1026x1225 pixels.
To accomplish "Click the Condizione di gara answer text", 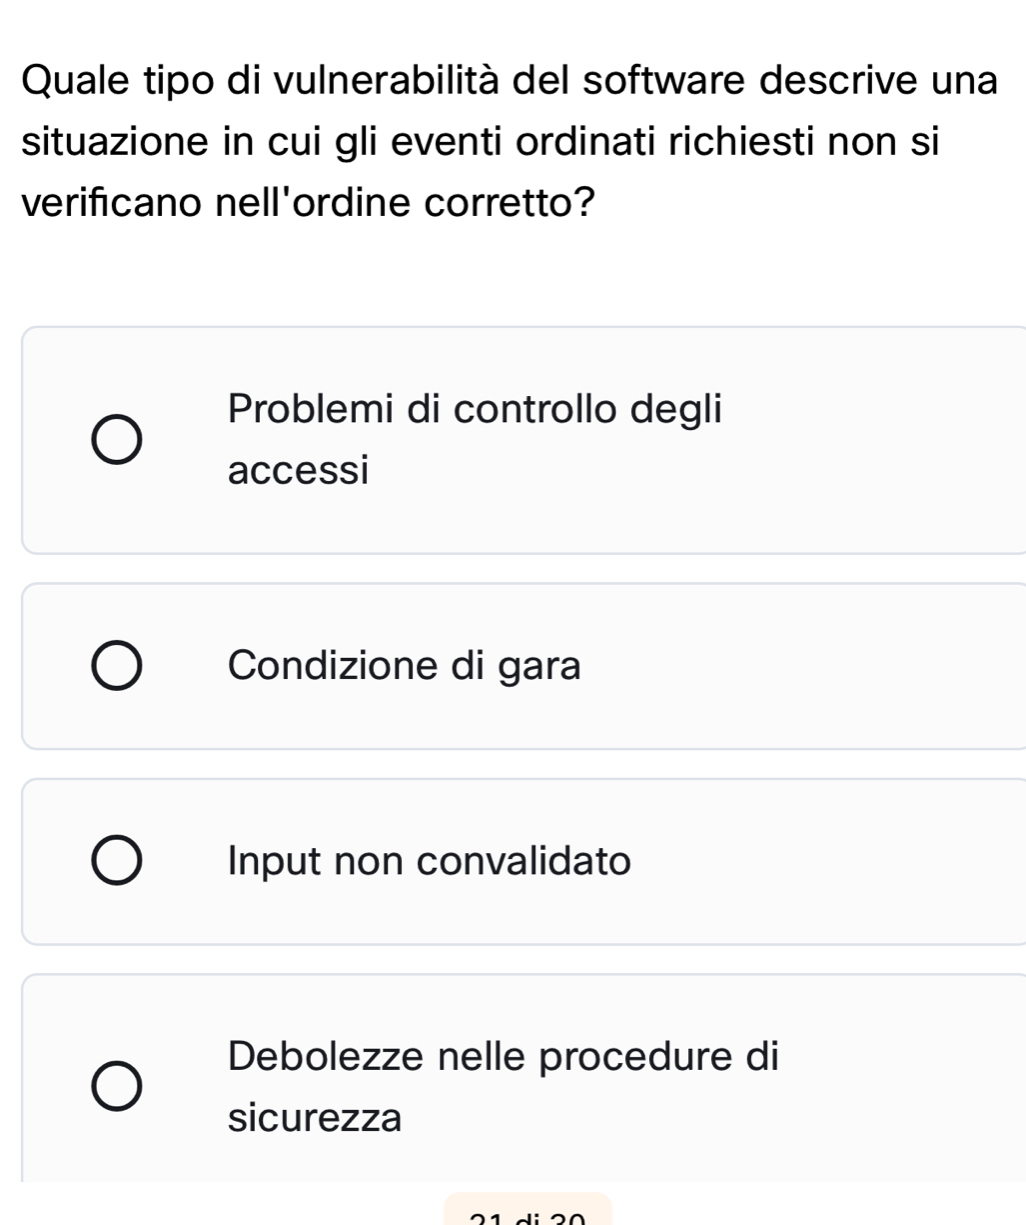I will pos(404,665).
